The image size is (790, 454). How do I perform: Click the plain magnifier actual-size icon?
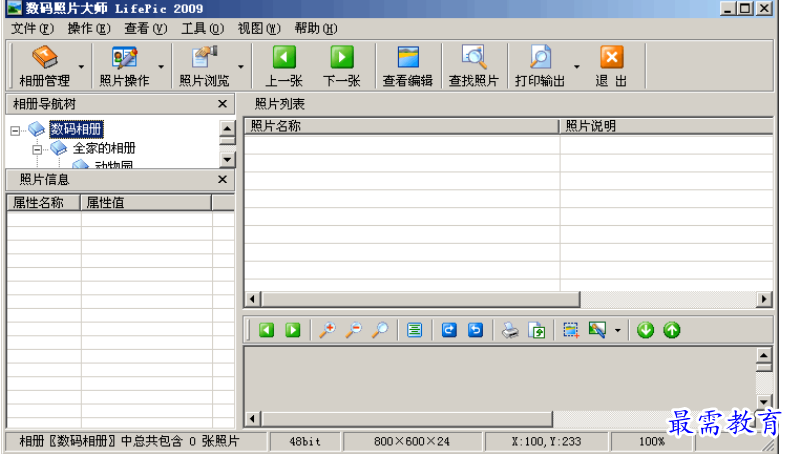tap(380, 330)
